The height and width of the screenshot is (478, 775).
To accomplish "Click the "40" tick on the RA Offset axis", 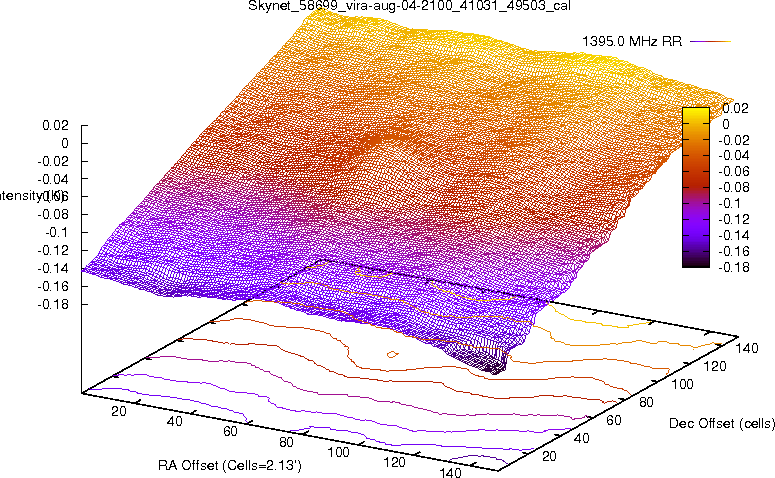I will pos(174,421).
